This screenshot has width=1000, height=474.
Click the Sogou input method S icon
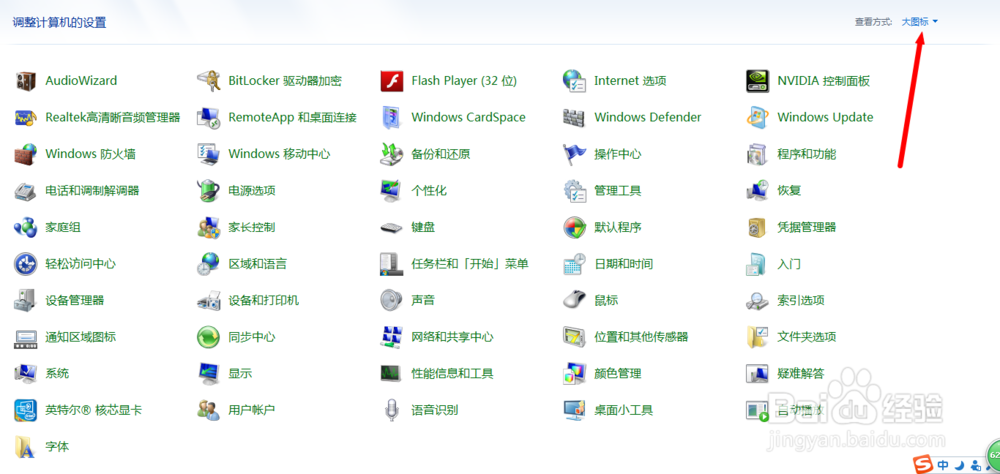(922, 464)
